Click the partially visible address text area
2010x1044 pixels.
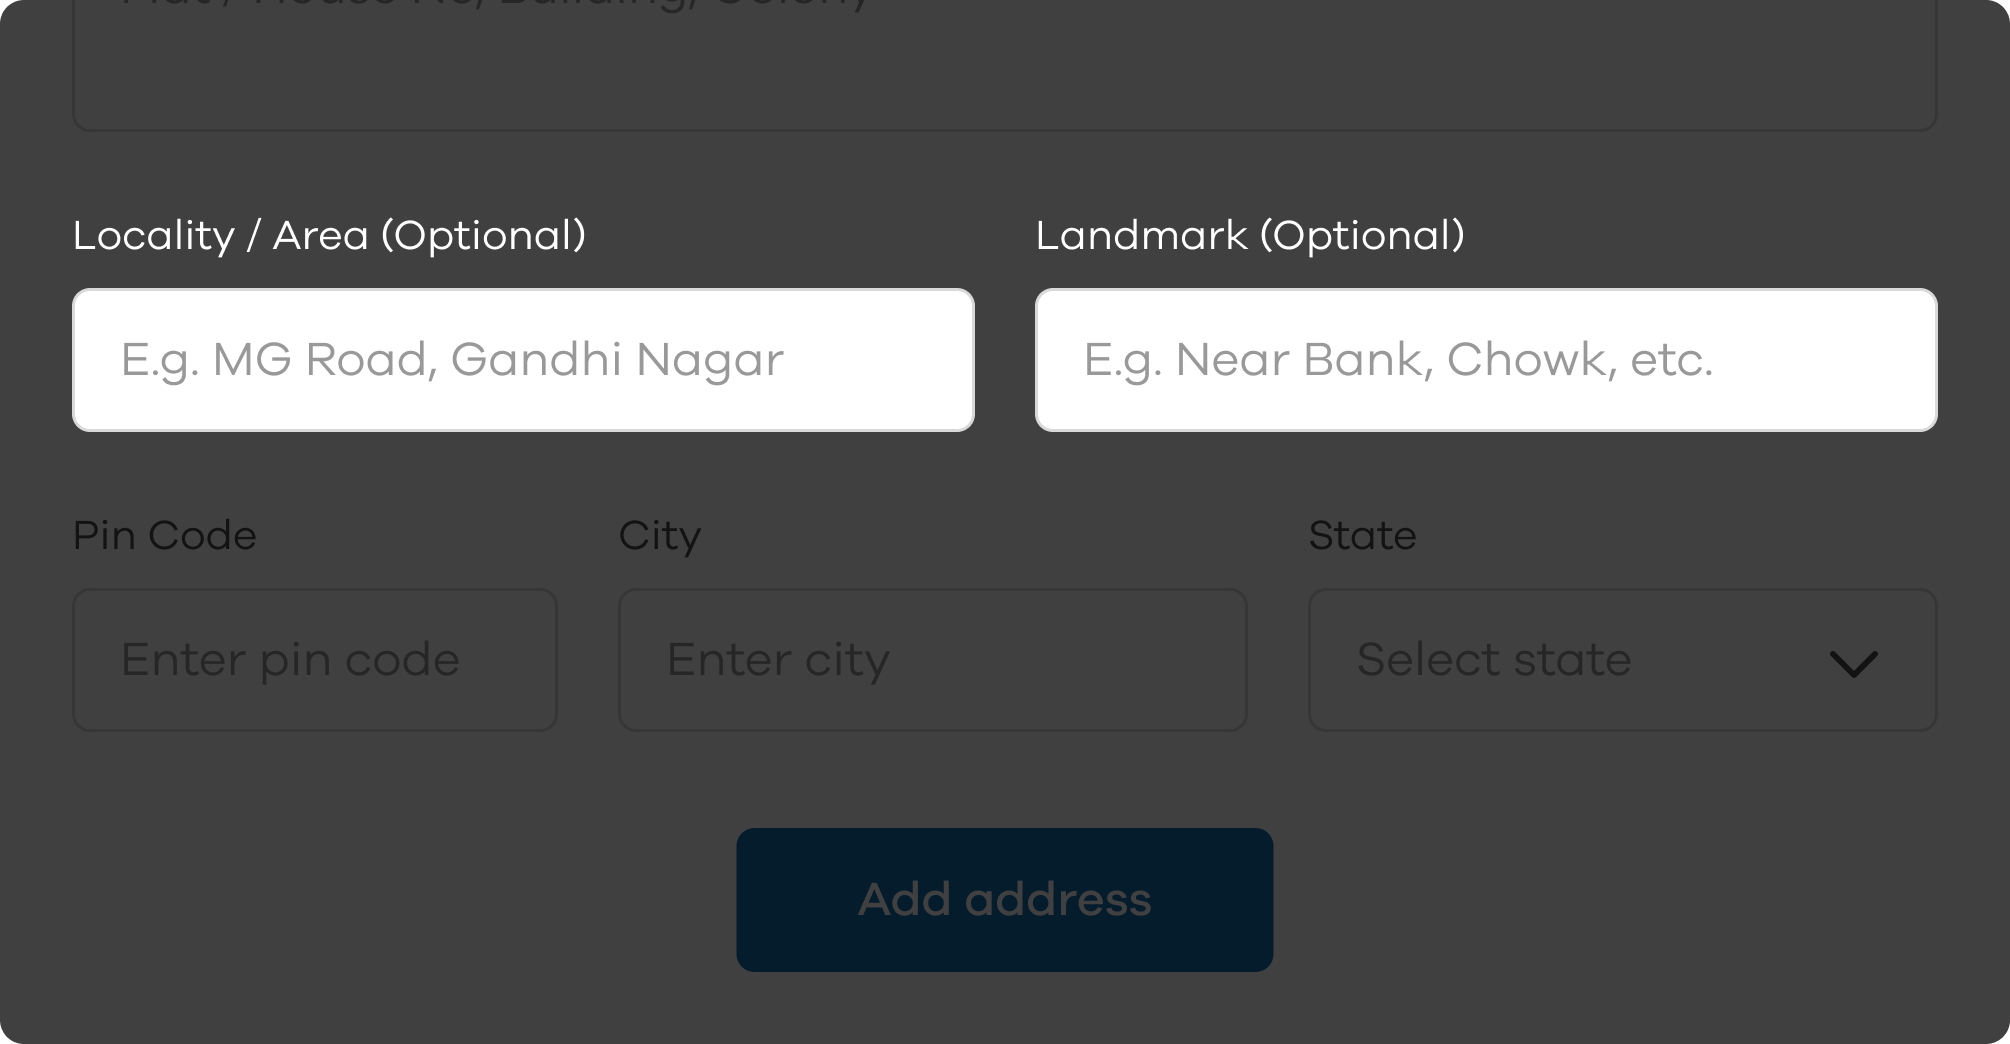1004,70
